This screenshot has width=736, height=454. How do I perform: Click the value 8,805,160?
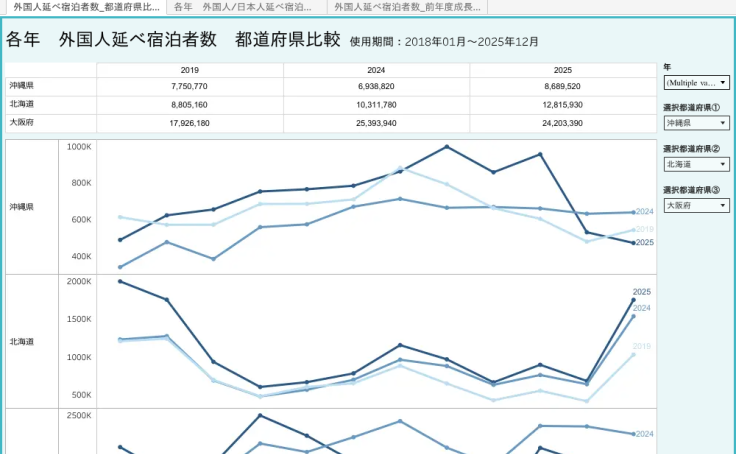tap(189, 105)
